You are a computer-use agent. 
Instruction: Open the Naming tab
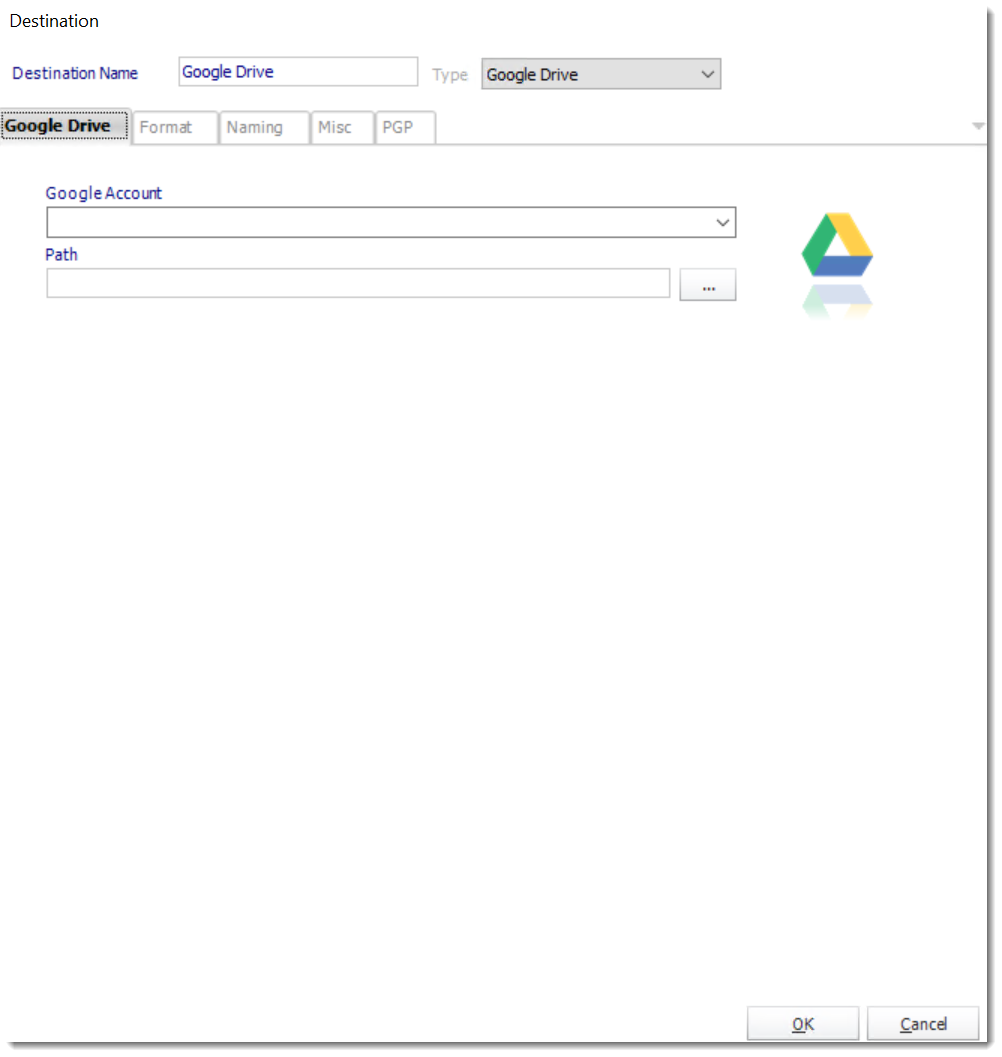tap(264, 127)
